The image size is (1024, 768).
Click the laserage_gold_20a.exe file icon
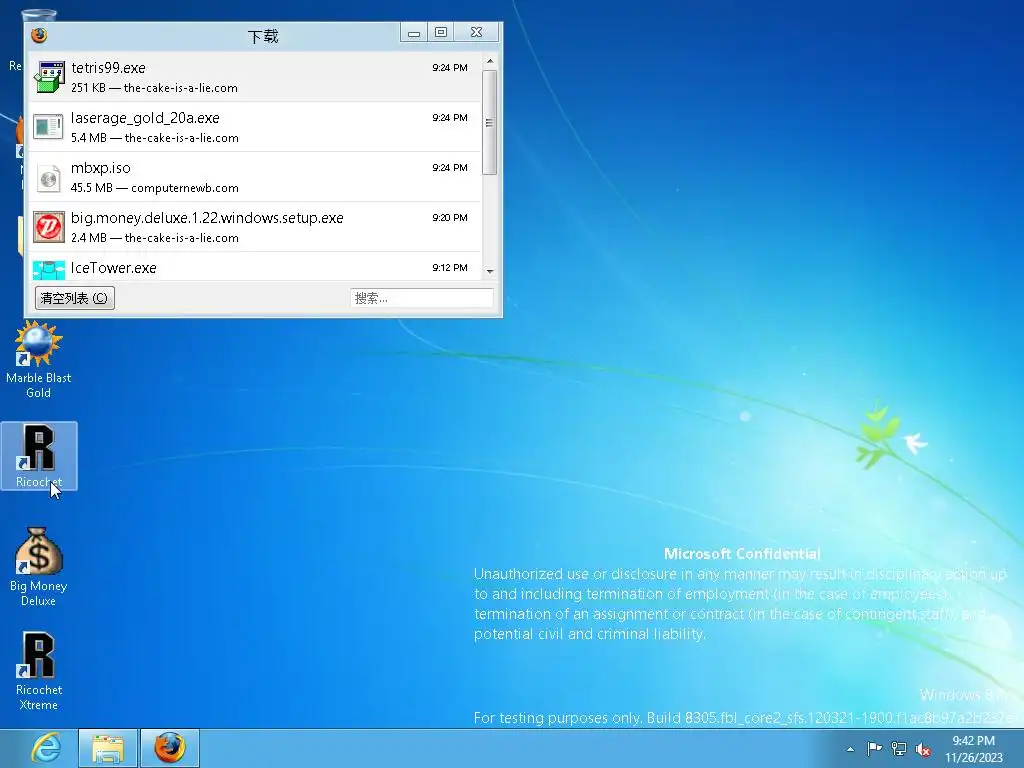[x=49, y=127]
